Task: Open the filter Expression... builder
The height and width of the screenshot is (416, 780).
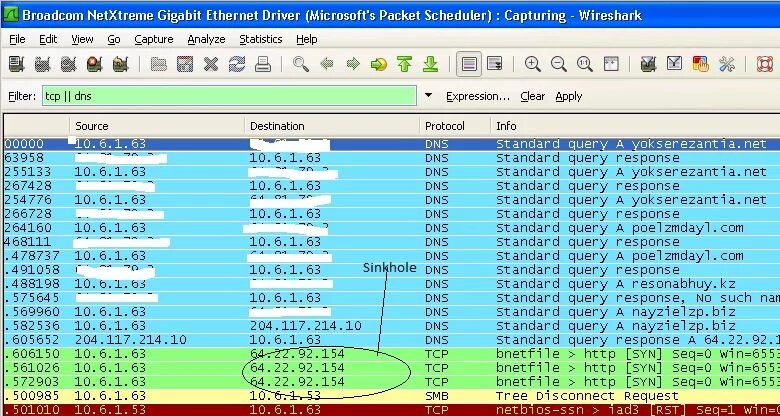Action: [x=478, y=96]
